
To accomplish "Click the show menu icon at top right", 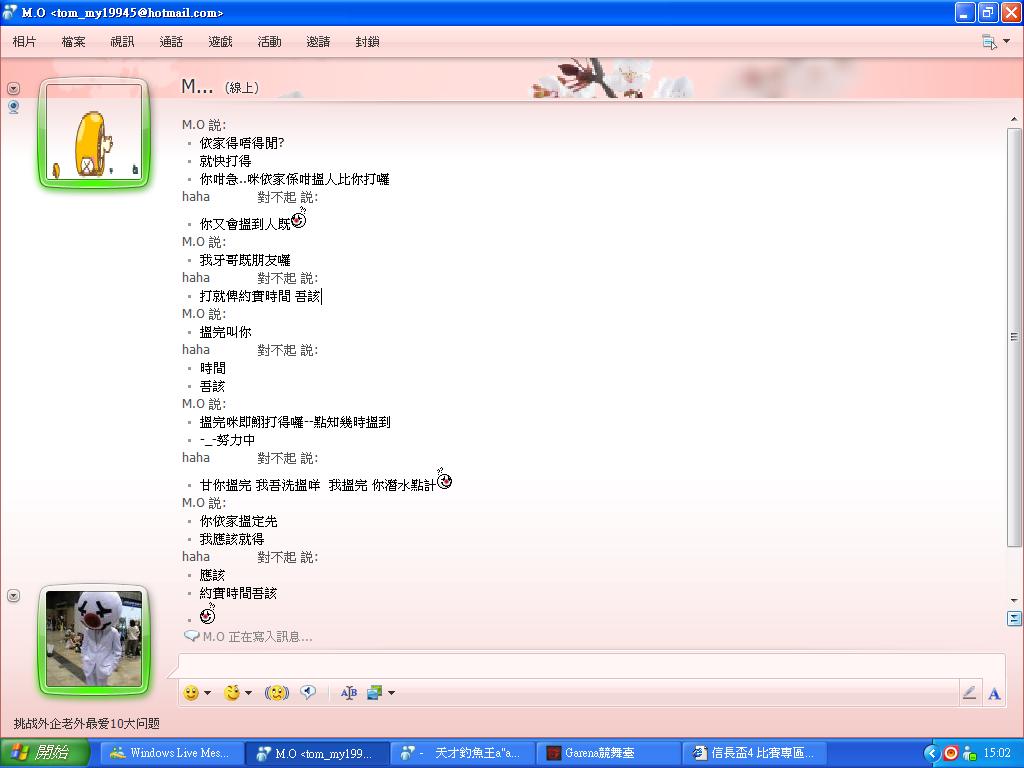I will coord(989,42).
